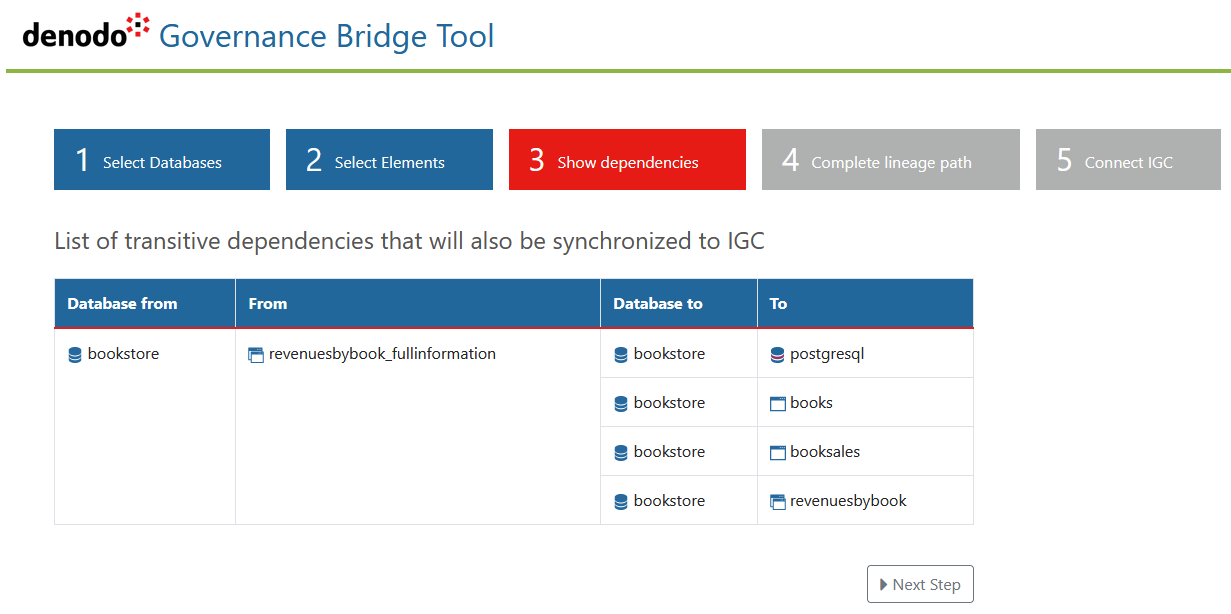The image size is (1231, 614).
Task: Click the red postgresql data source icon
Action: point(778,355)
